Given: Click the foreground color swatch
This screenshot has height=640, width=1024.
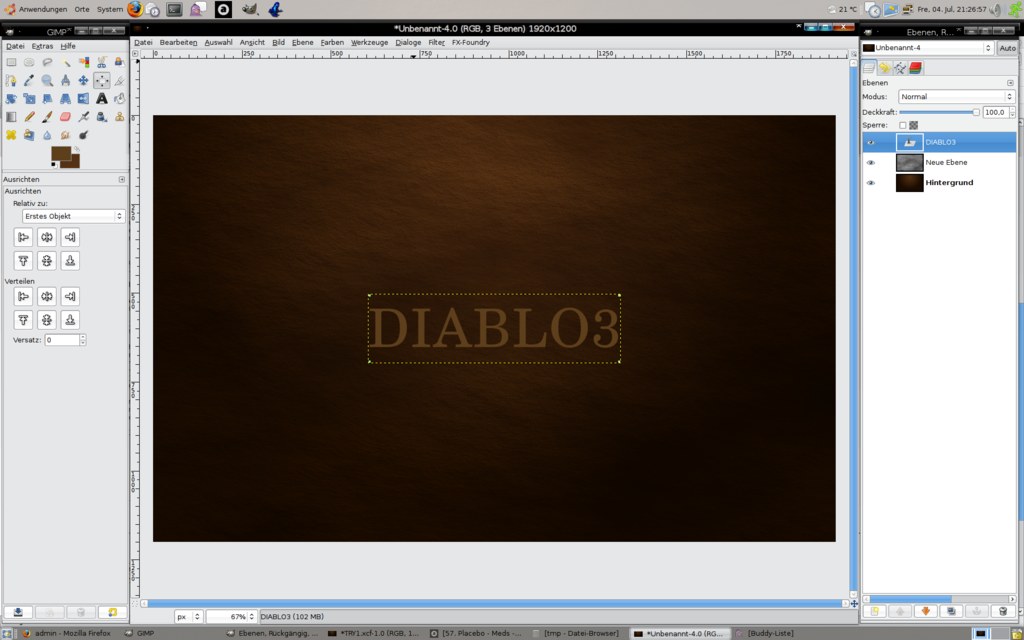Looking at the screenshot, I should click(61, 154).
